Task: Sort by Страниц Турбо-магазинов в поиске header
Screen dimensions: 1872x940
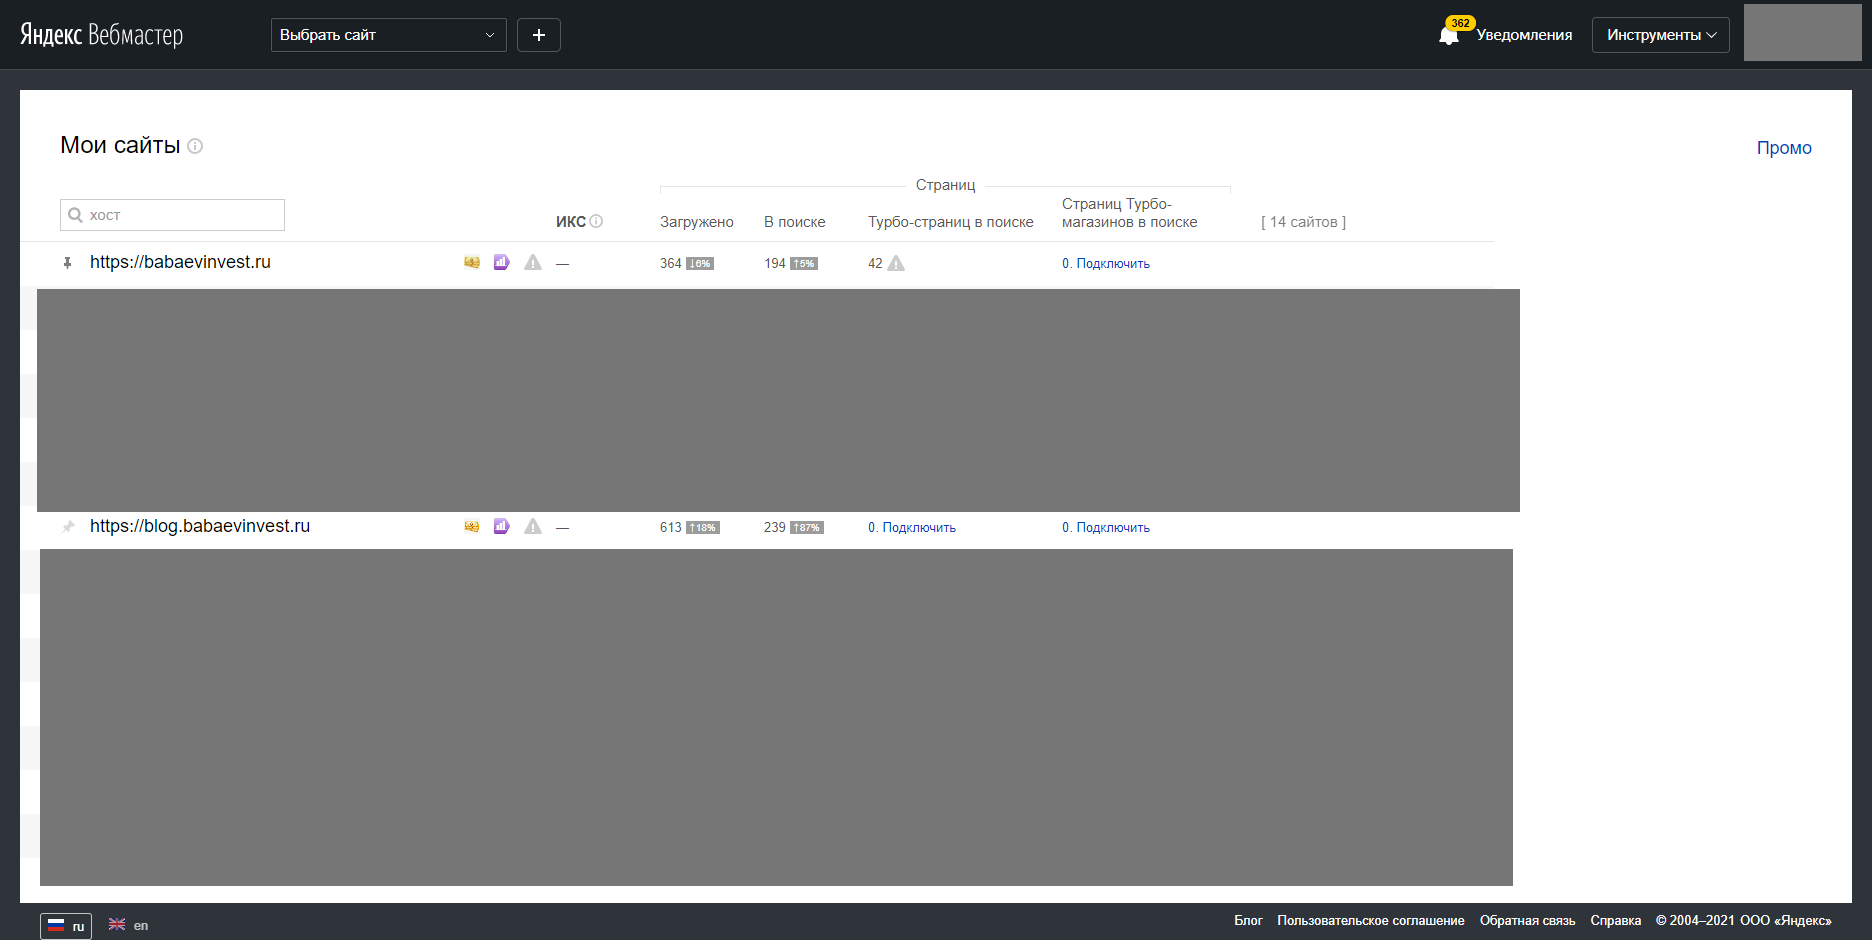Action: [1130, 213]
